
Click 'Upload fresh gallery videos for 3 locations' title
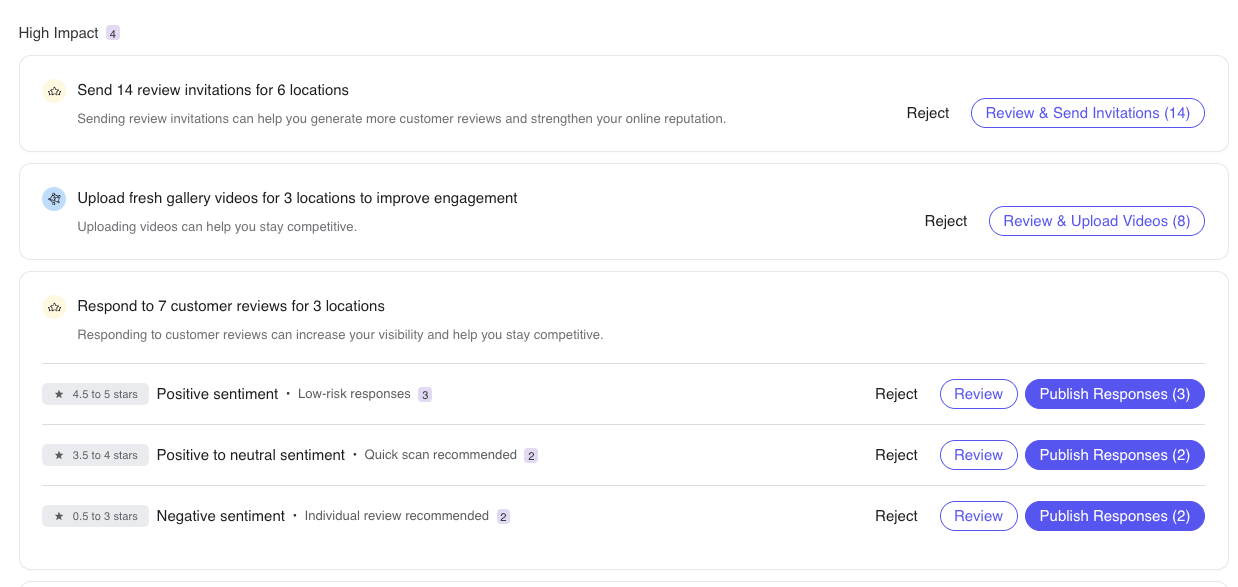click(x=297, y=198)
